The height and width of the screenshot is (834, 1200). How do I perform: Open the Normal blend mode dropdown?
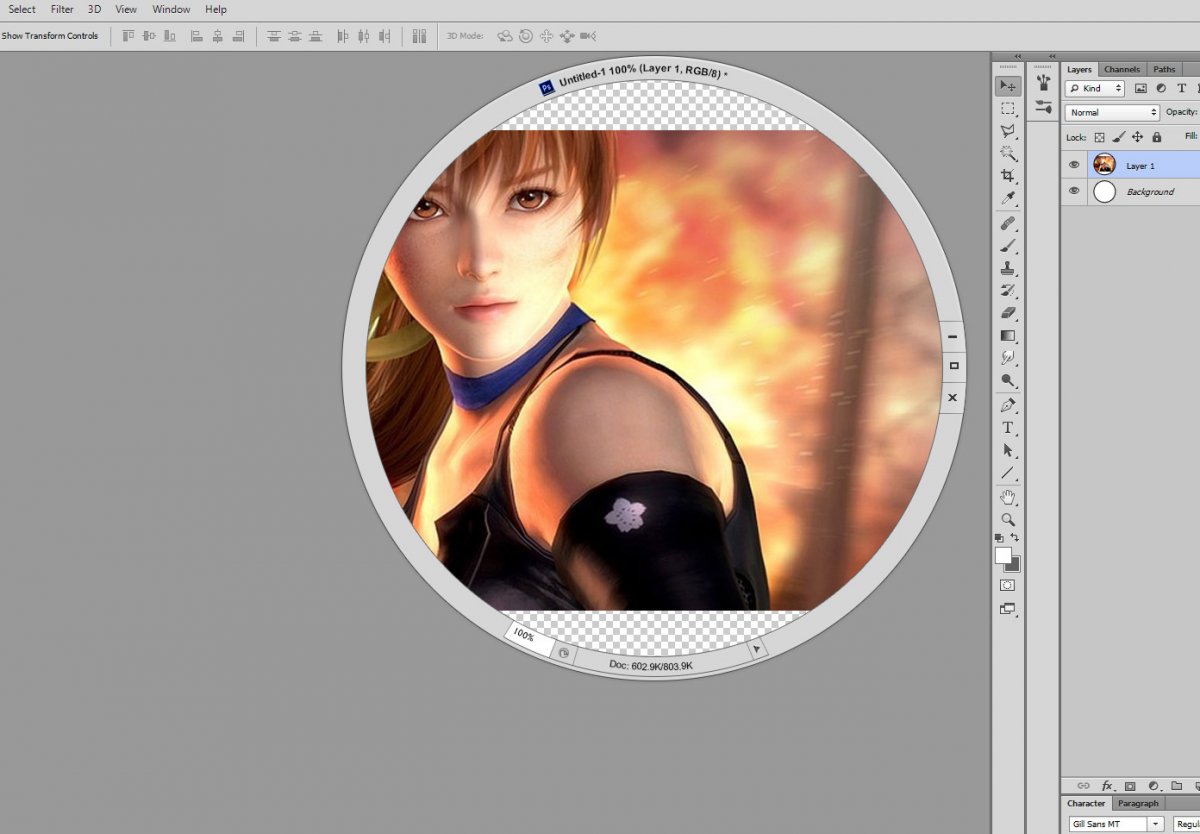(1112, 113)
